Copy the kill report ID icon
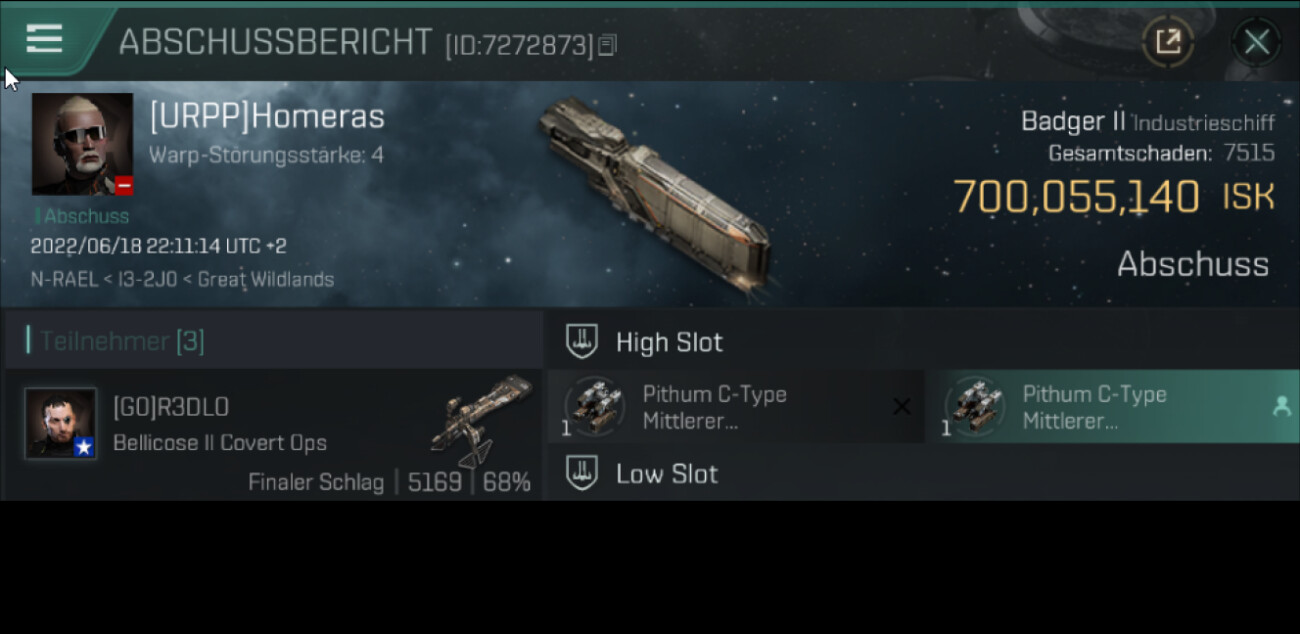The width and height of the screenshot is (1300, 634). (608, 45)
